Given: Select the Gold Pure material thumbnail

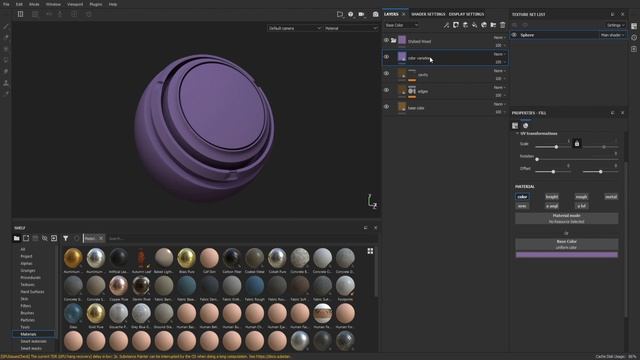Looking at the screenshot, I should tap(96, 313).
